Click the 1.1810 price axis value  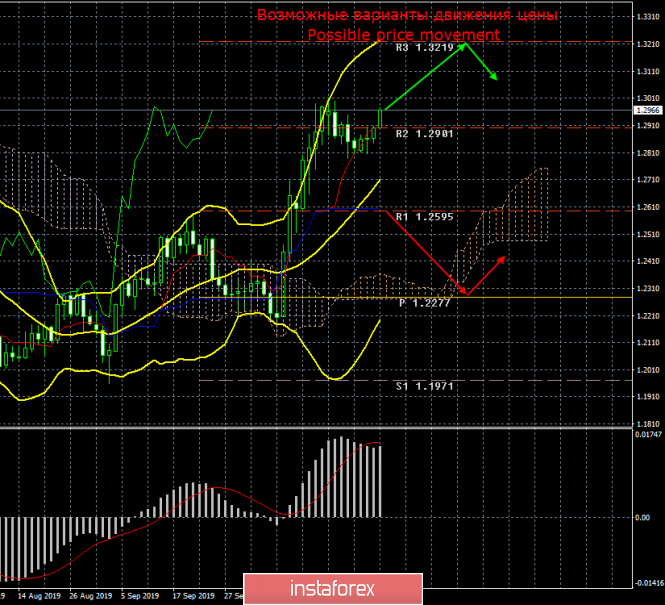coord(648,424)
